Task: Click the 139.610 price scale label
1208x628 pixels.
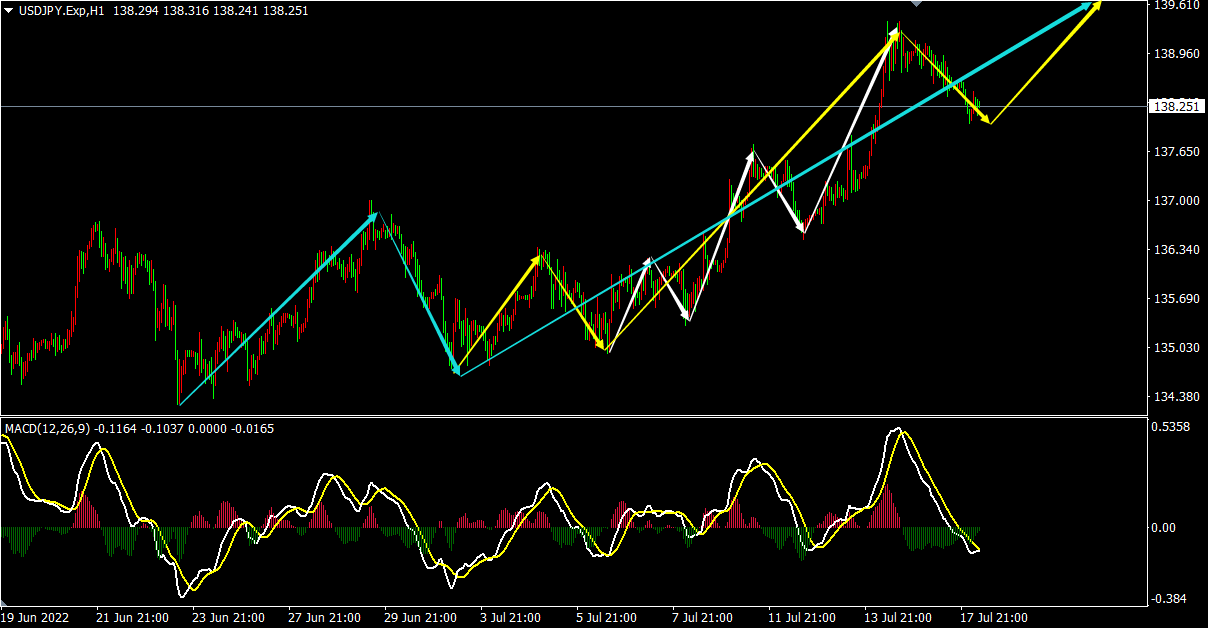Action: [1177, 5]
